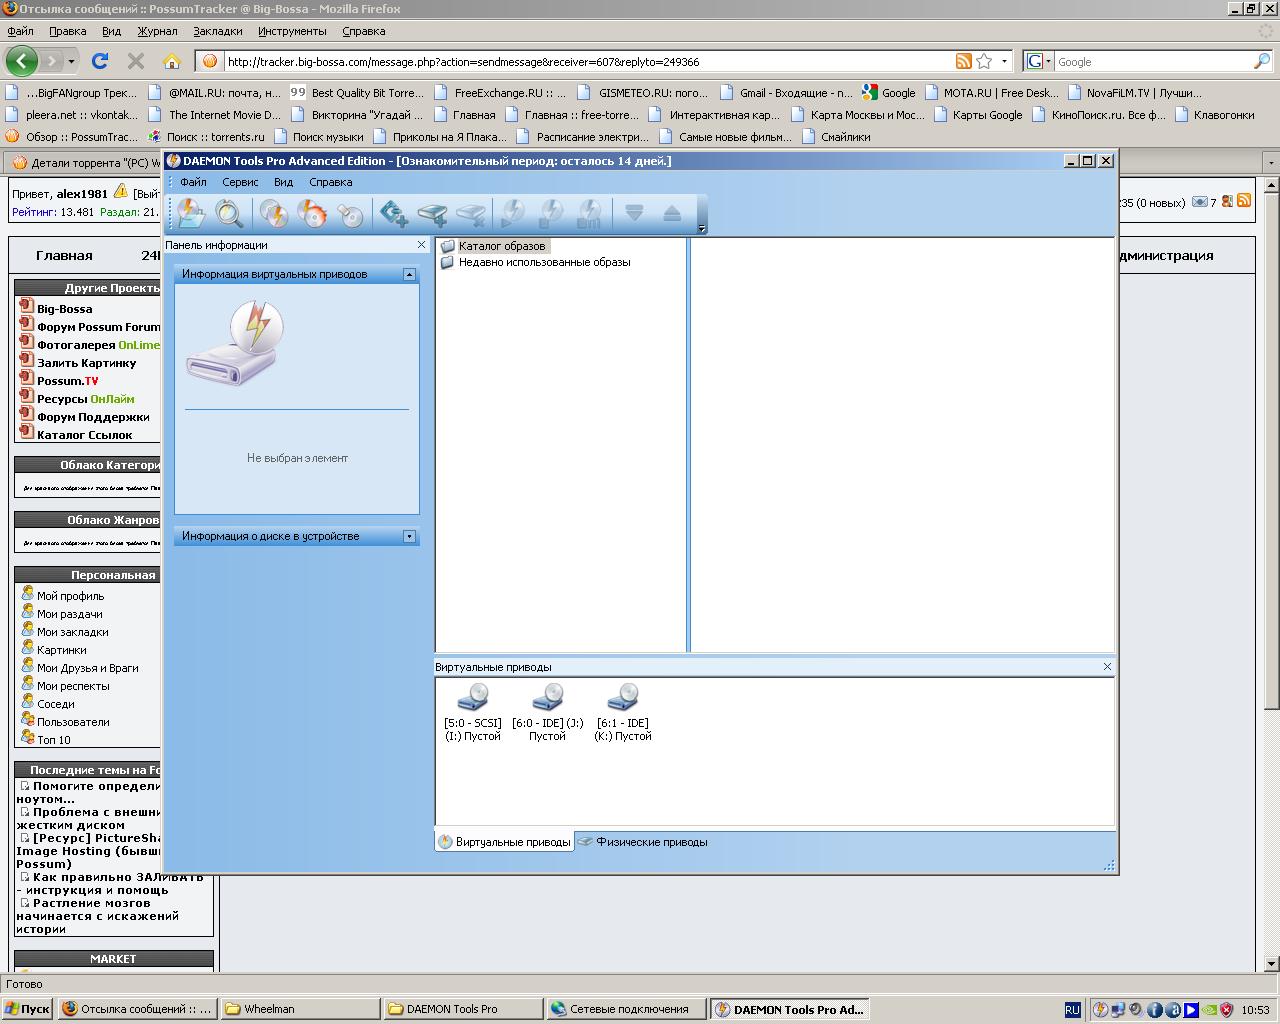
Task: Click the add image toolbar icon in DAEMON Tools
Action: click(191, 213)
